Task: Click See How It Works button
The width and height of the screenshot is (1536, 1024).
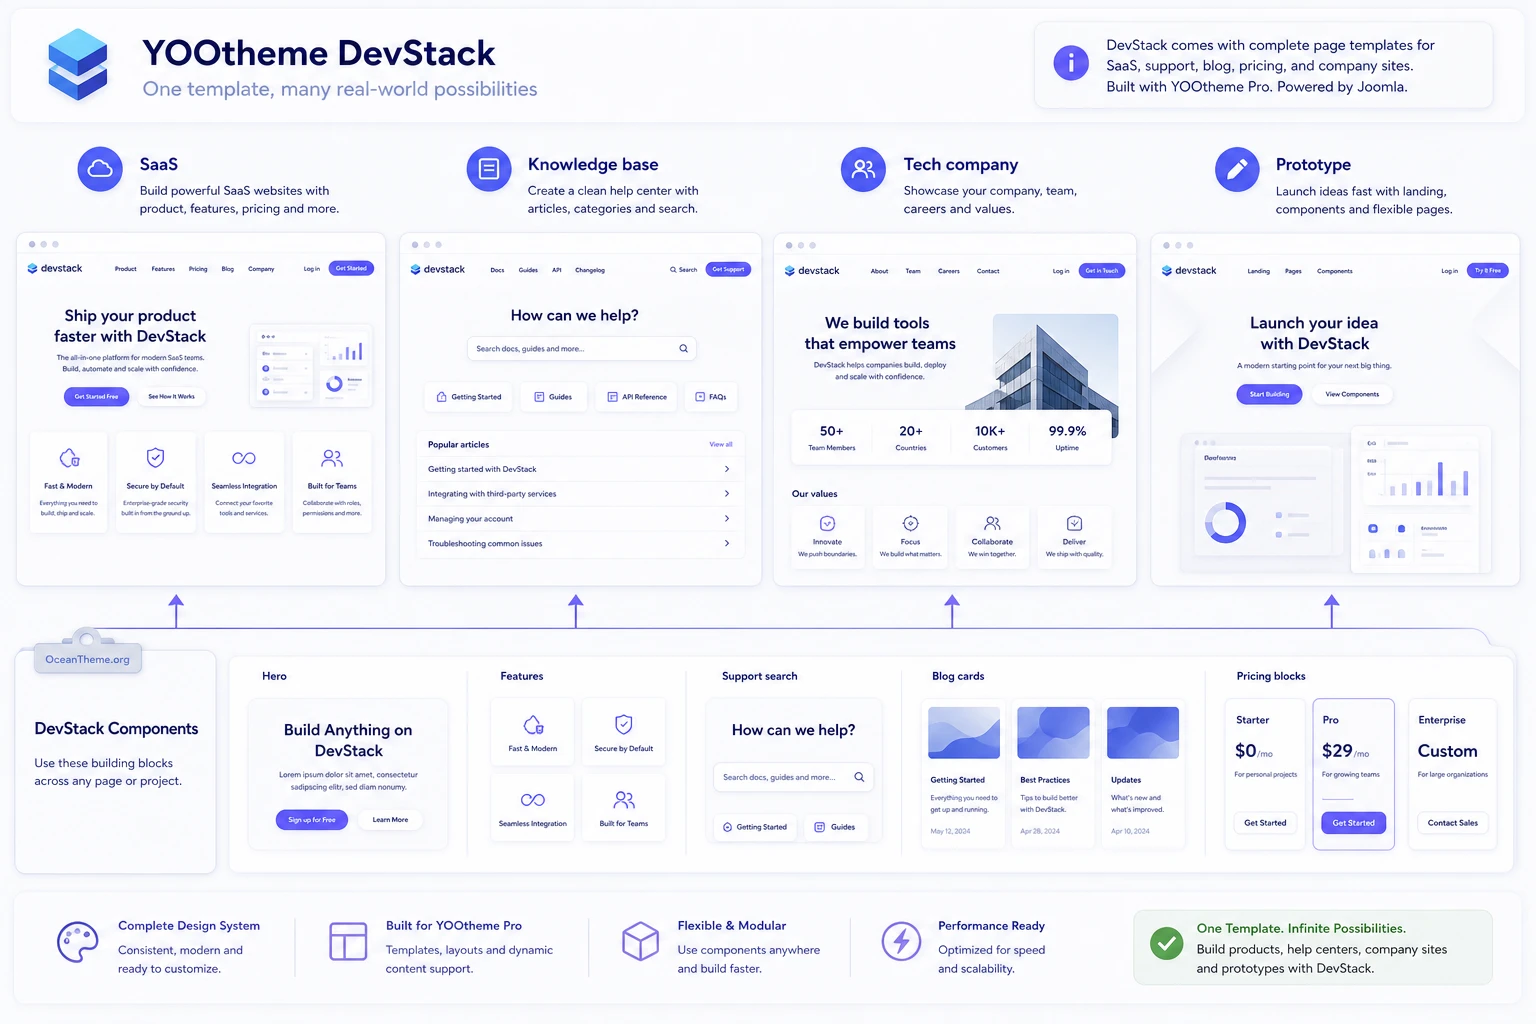Action: point(172,397)
